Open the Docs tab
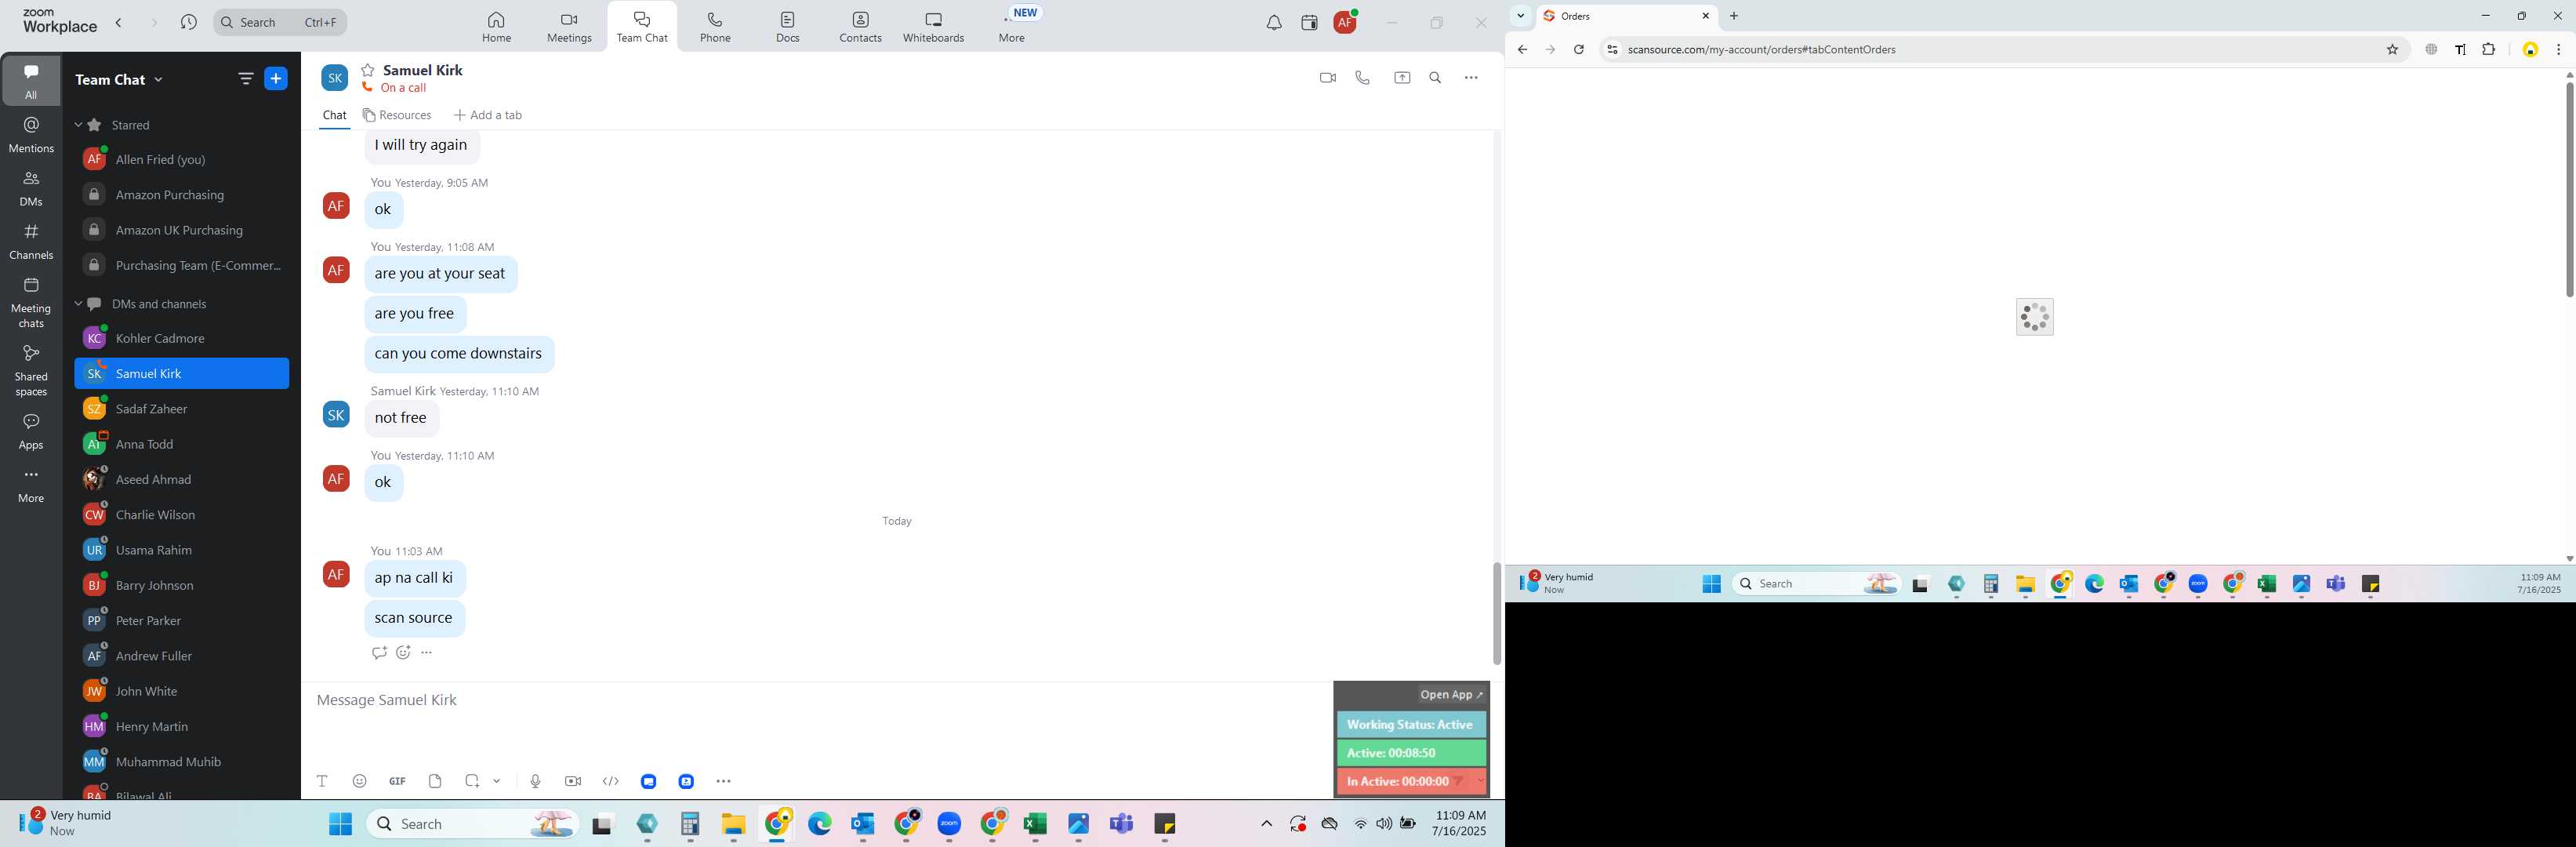The height and width of the screenshot is (847, 2576). [788, 27]
